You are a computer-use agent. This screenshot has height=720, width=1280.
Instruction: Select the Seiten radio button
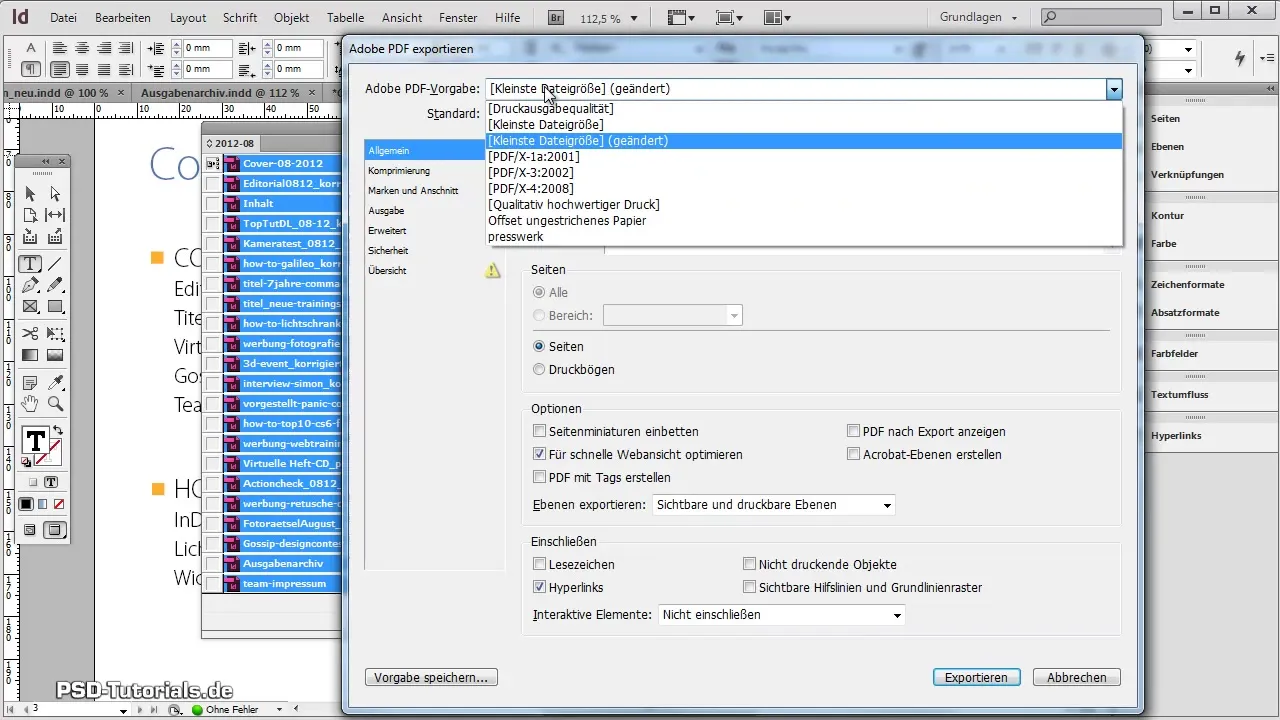[x=540, y=346]
